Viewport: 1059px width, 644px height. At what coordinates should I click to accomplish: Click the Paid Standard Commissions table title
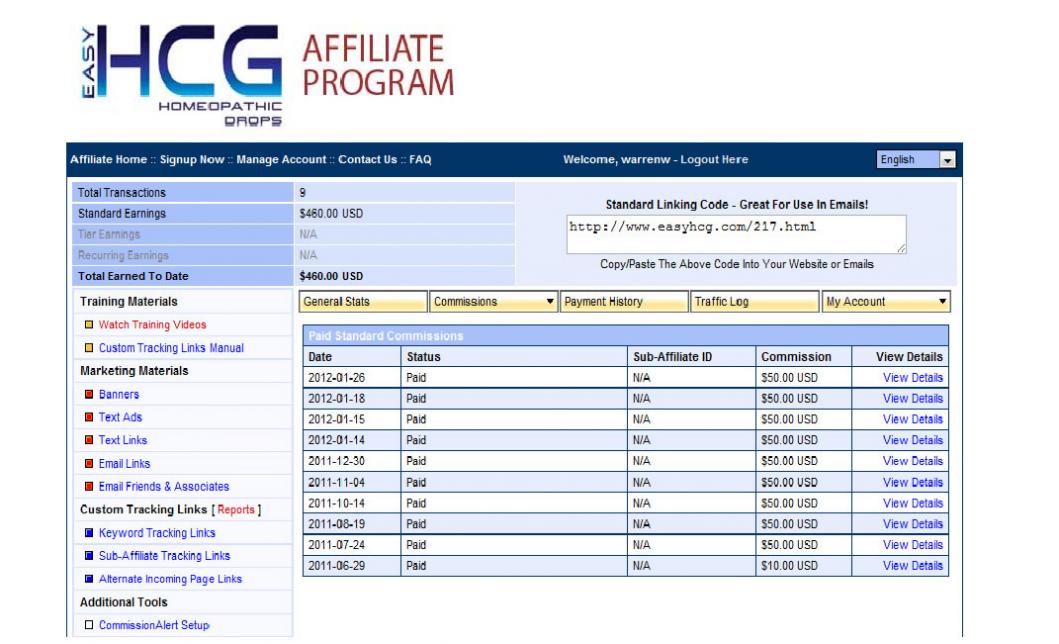(386, 336)
